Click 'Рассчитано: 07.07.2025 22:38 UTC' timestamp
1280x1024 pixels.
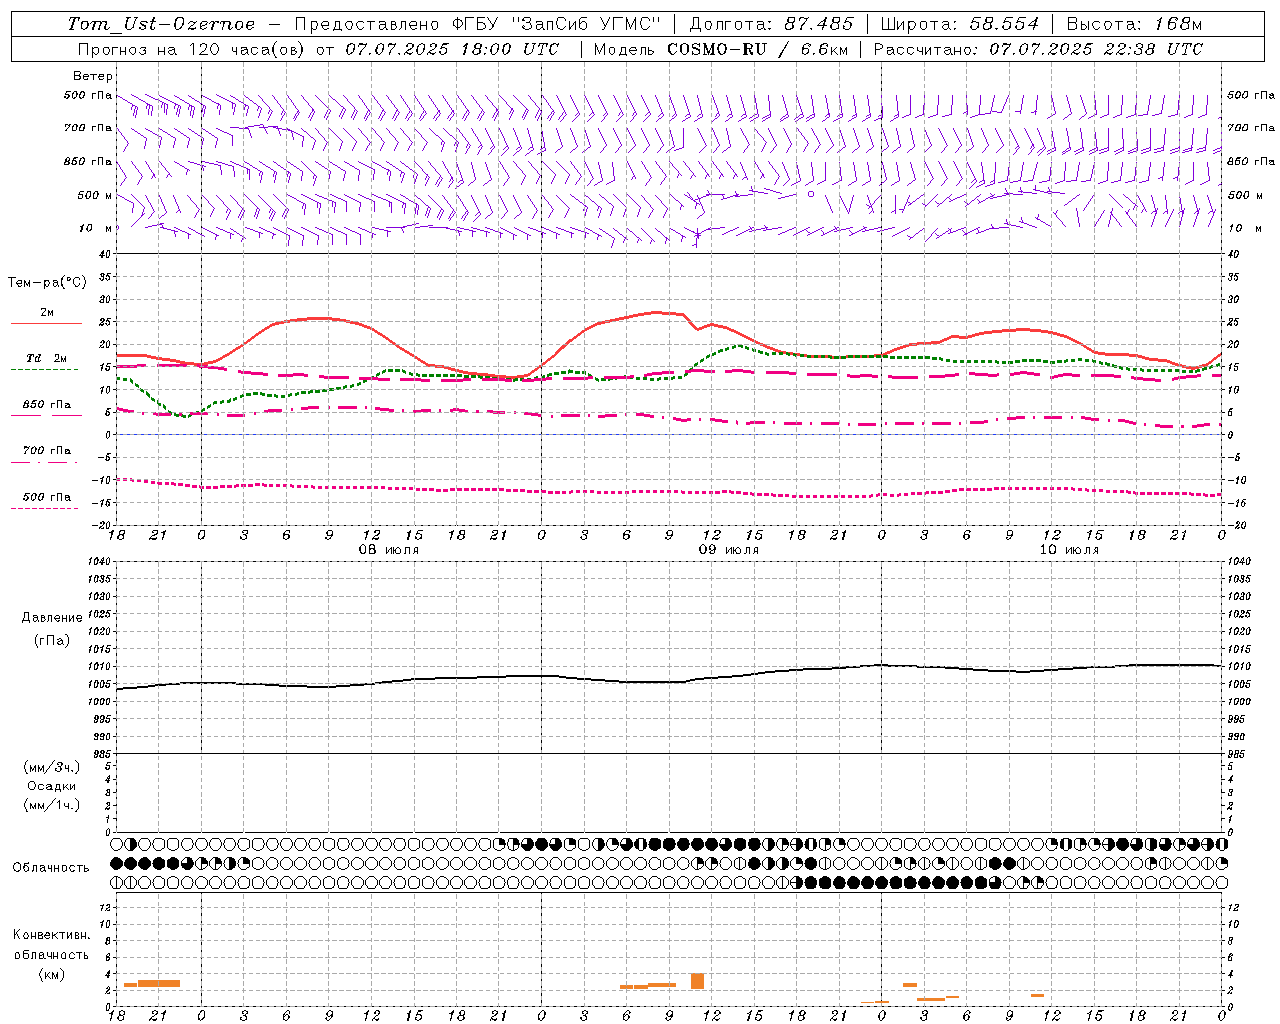coord(1038,49)
